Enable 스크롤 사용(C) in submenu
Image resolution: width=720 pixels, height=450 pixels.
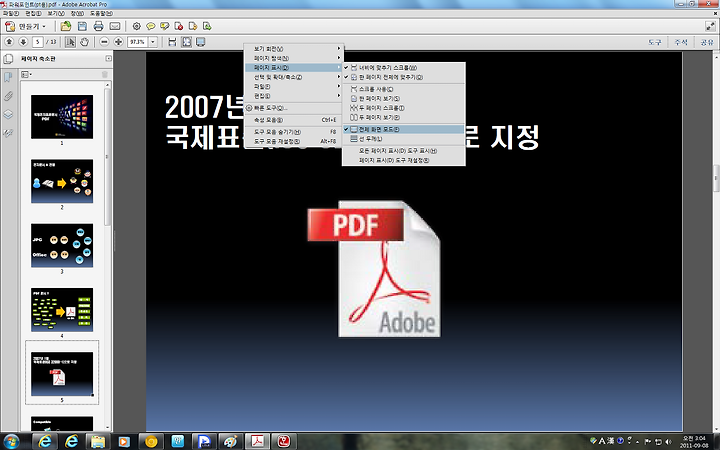[x=404, y=89]
